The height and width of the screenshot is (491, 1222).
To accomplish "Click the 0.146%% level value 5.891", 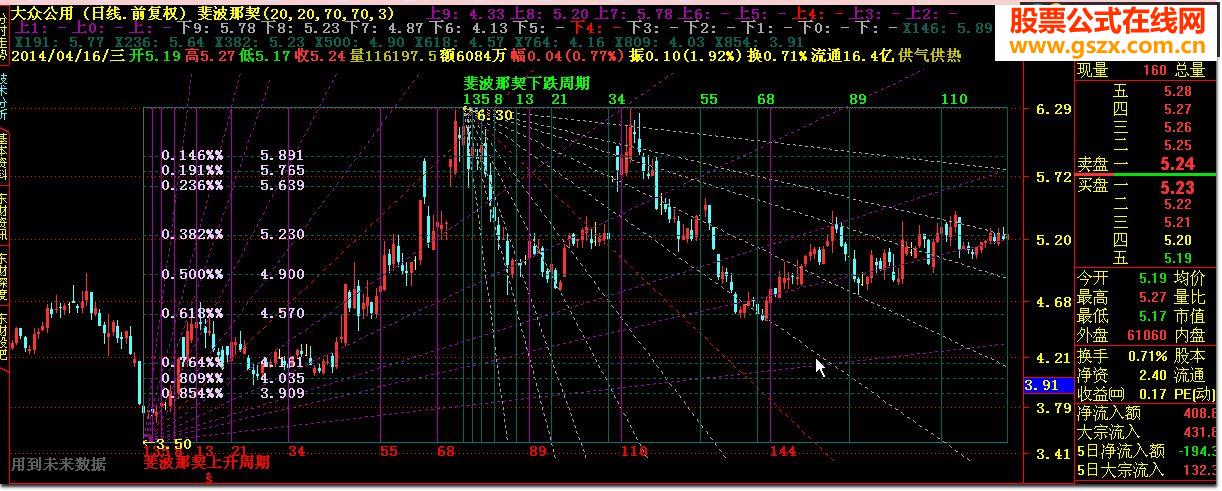I will tap(282, 155).
